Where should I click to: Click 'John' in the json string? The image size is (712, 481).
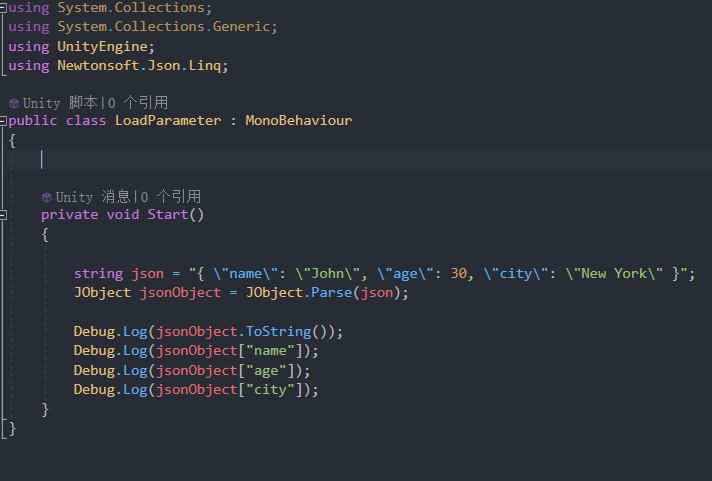coord(327,273)
